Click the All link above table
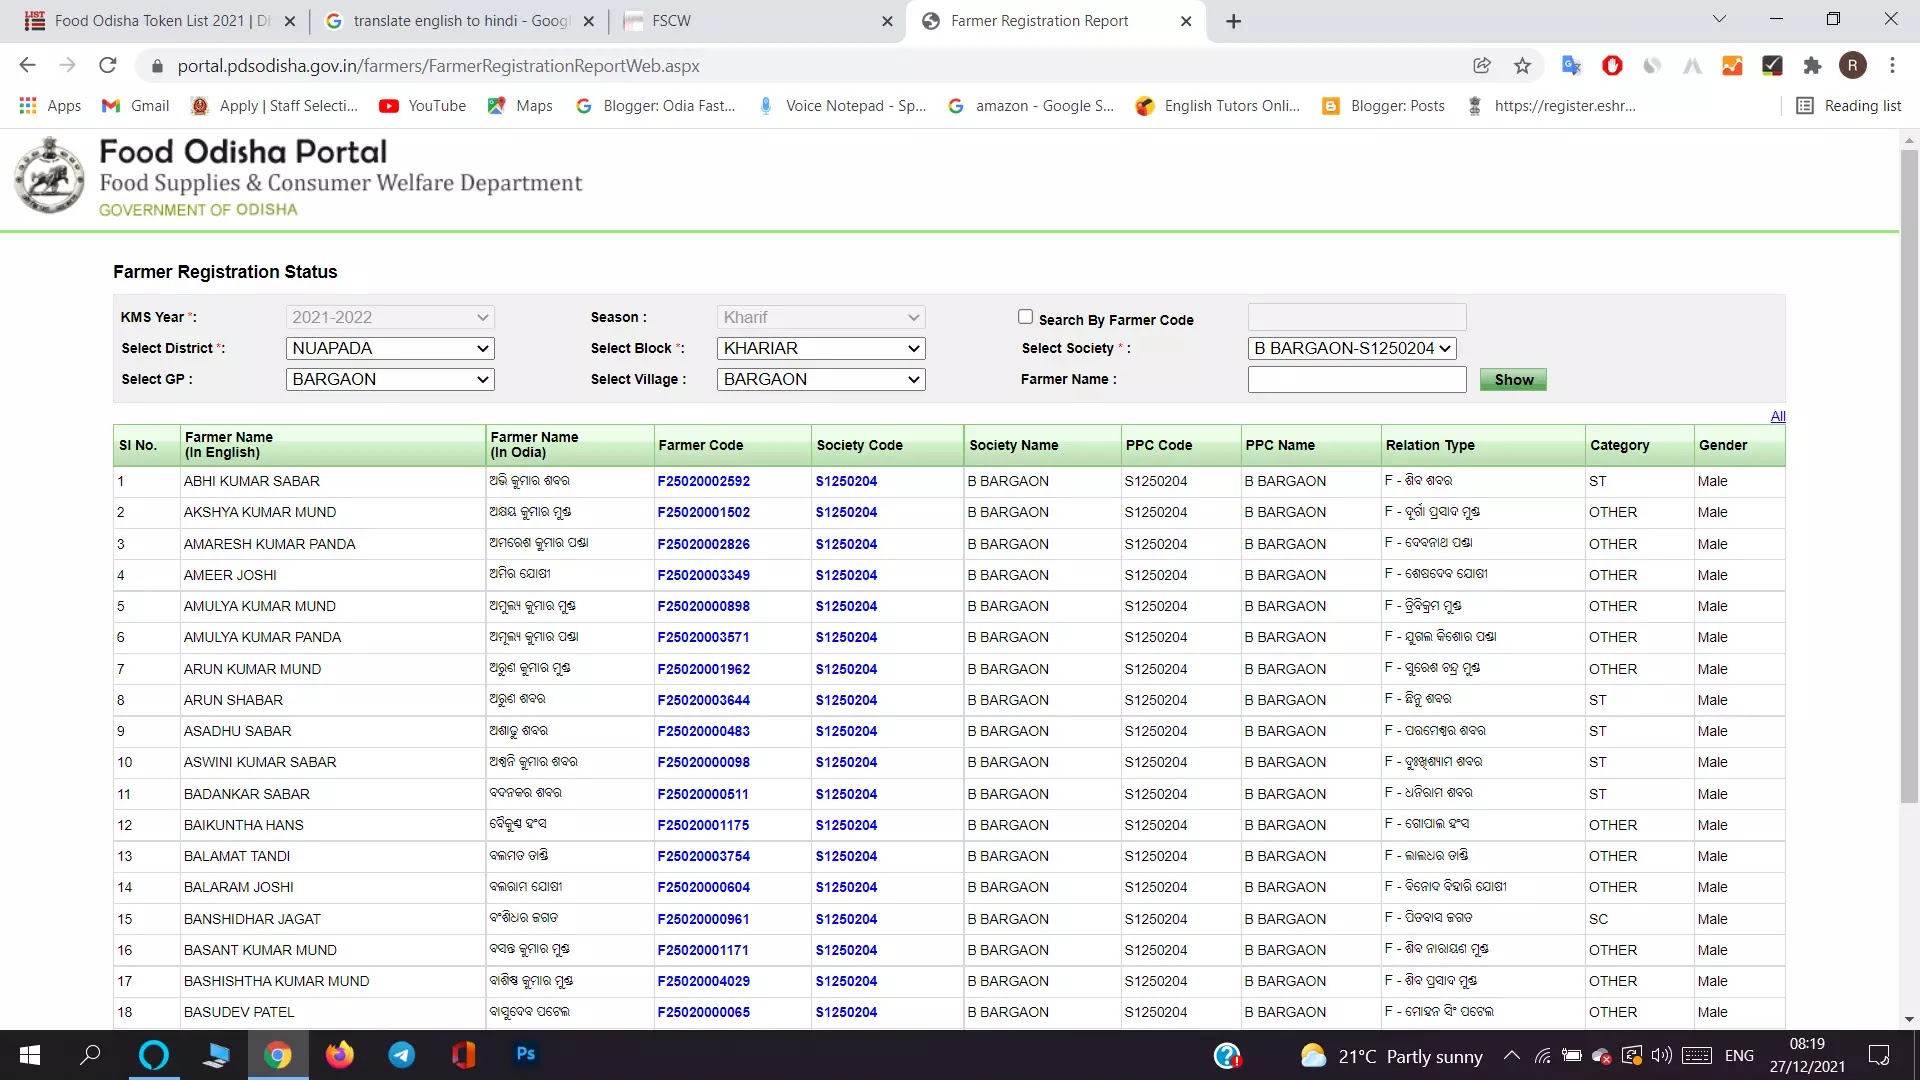The image size is (1920, 1080). pyautogui.click(x=1777, y=416)
